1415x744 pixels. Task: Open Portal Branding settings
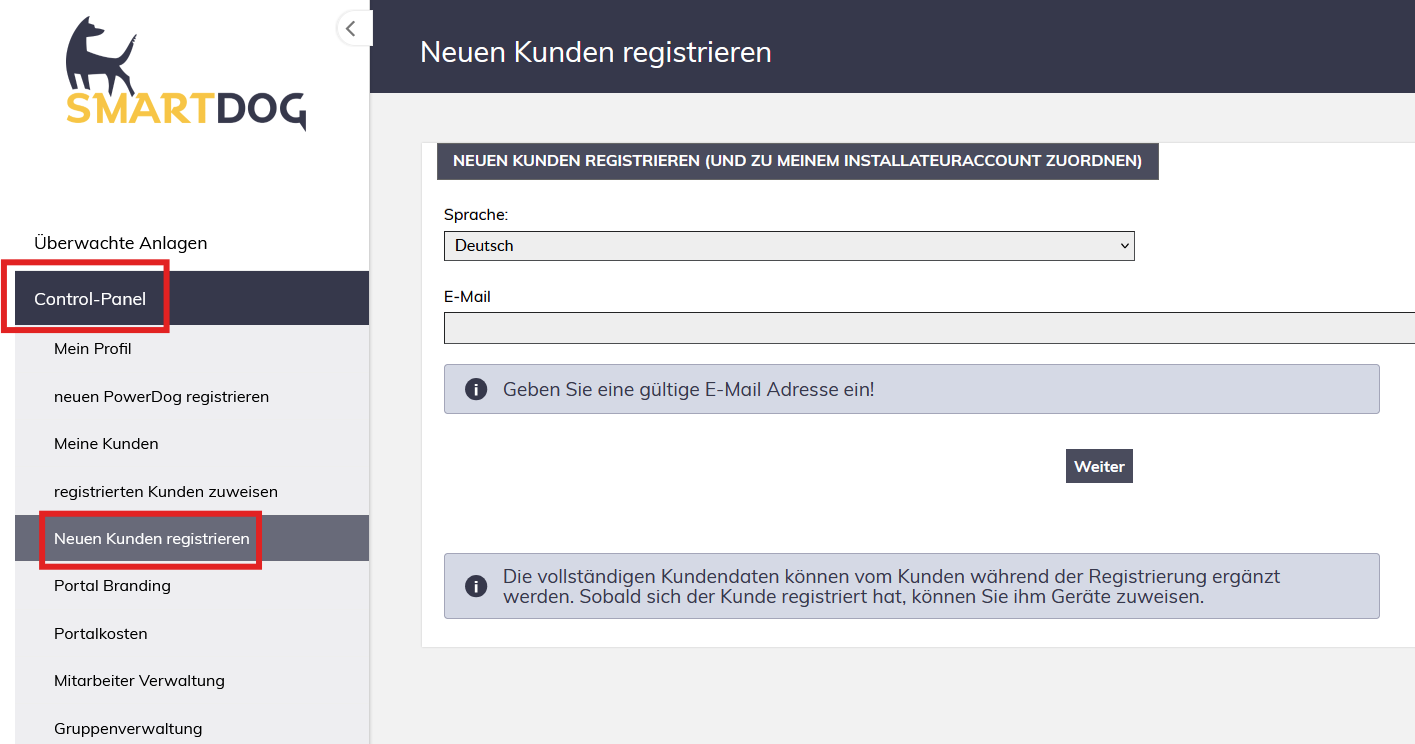point(112,586)
